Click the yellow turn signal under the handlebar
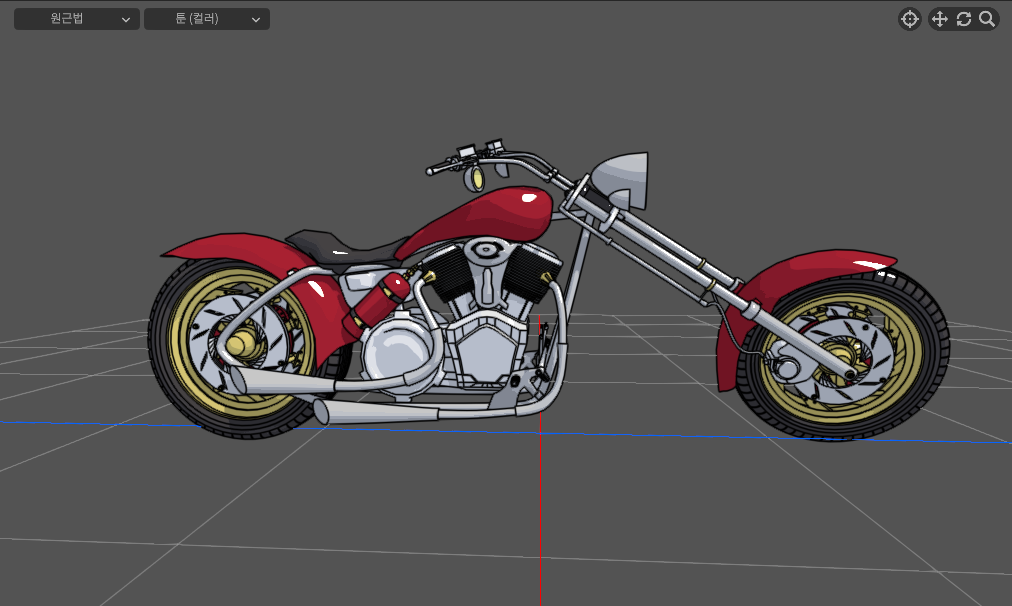The height and width of the screenshot is (606, 1012). coord(476,180)
